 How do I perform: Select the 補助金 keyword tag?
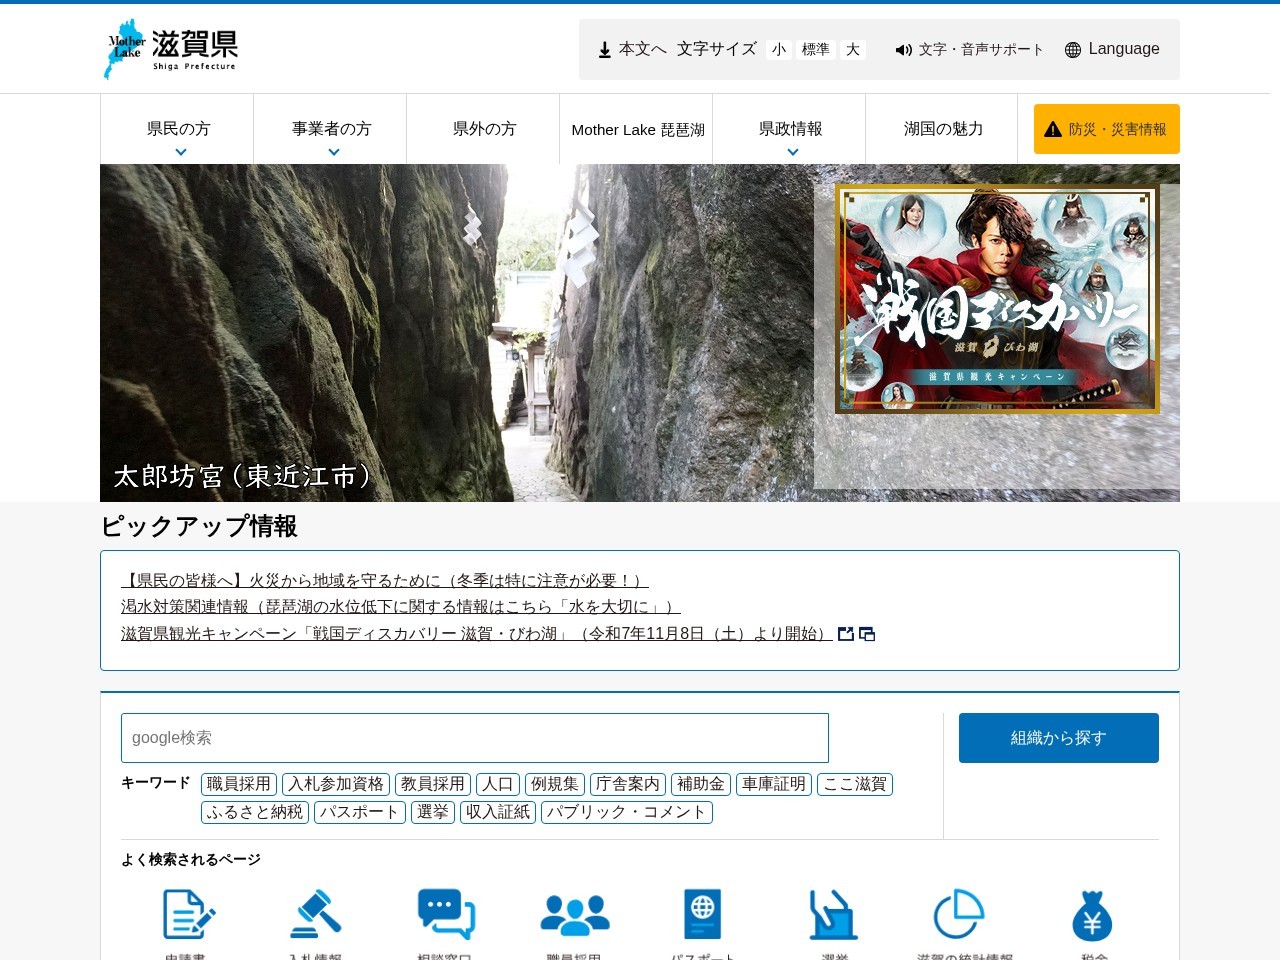(701, 784)
